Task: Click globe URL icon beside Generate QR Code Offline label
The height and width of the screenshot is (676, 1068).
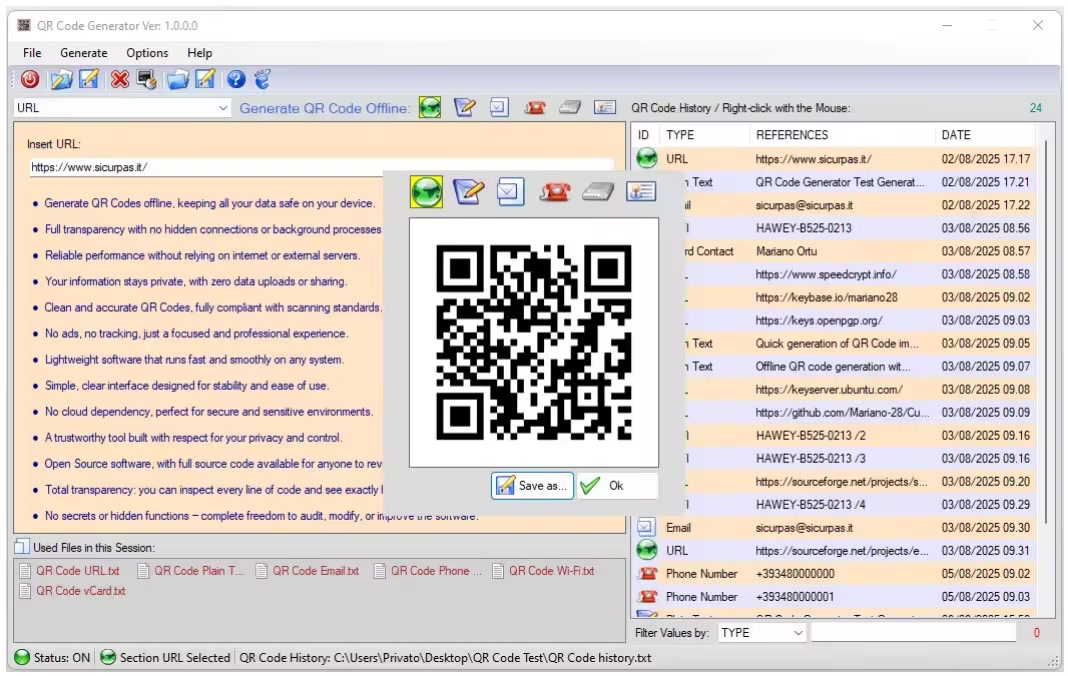Action: (x=430, y=107)
